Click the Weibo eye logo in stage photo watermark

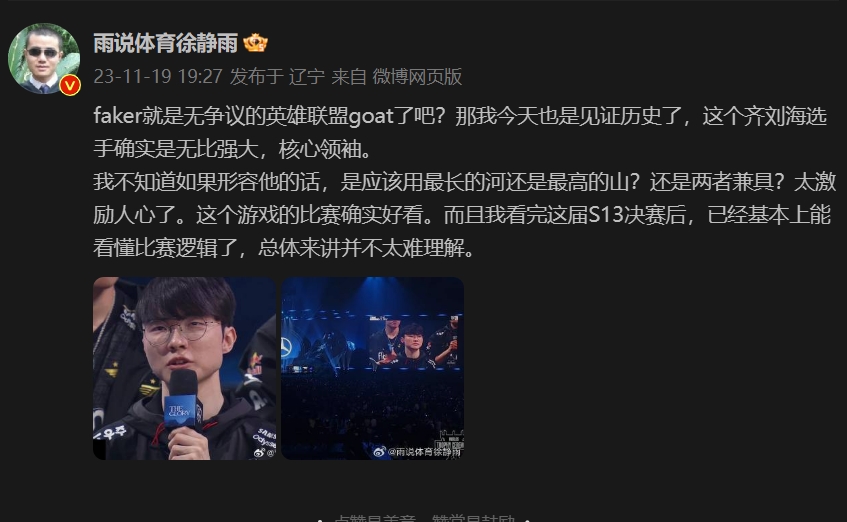[x=379, y=452]
